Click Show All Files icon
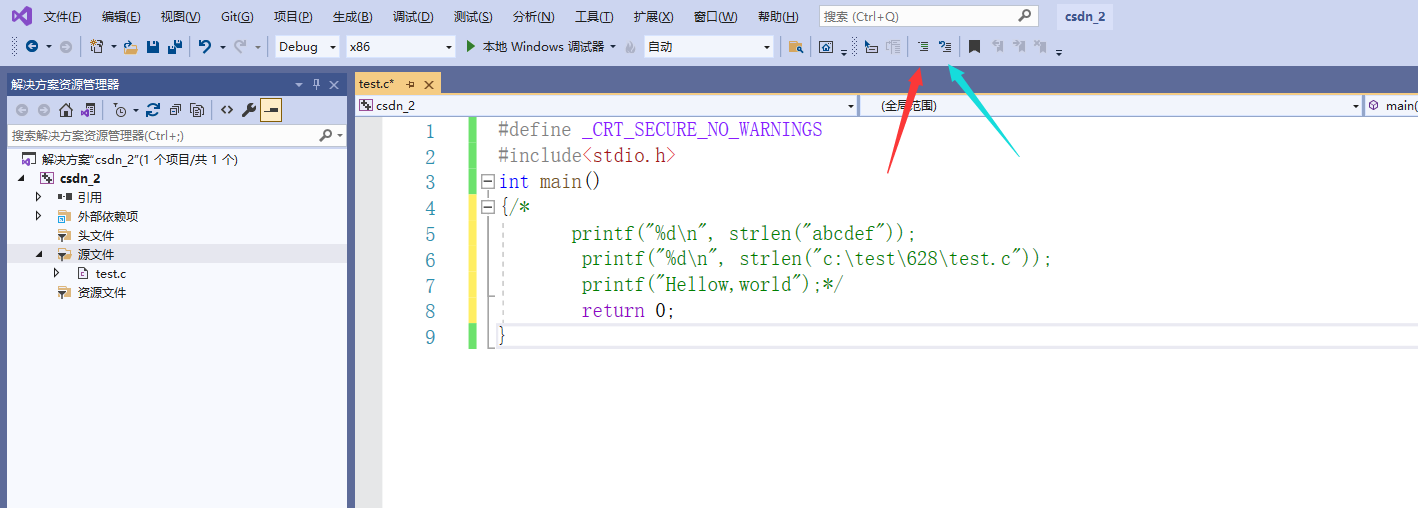The image size is (1418, 508). 197,110
